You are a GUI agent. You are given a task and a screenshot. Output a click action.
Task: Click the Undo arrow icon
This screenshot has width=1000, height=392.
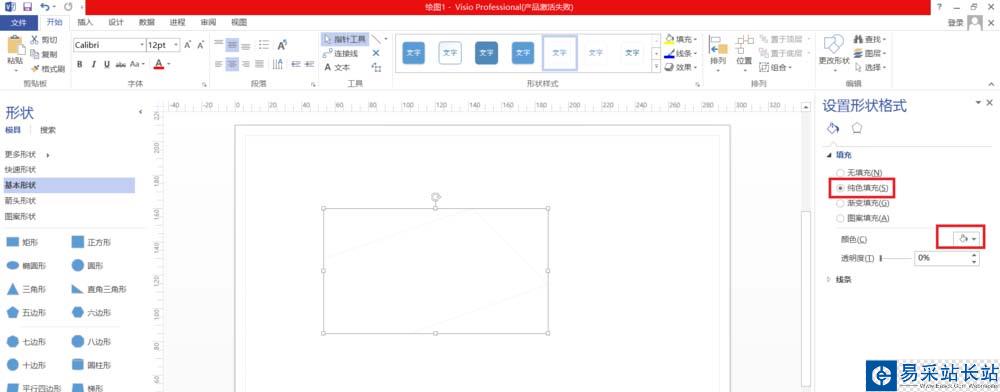pos(45,6)
